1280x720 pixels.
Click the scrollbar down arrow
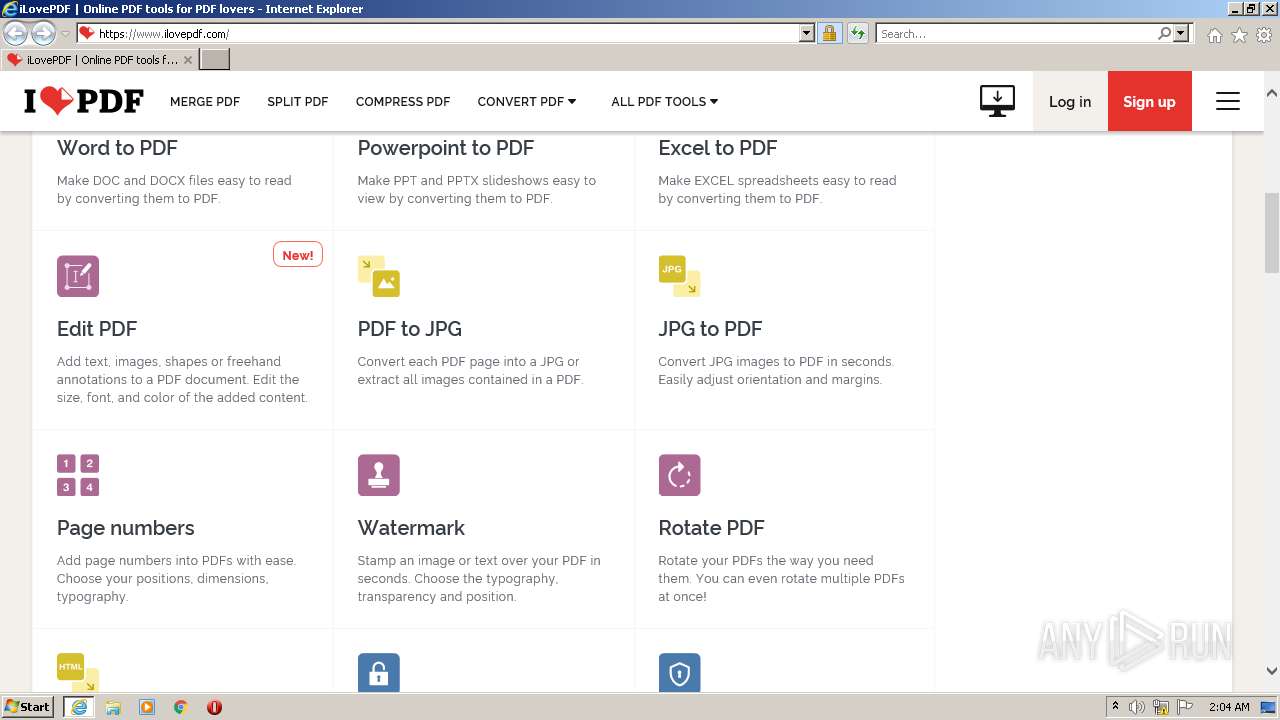point(1272,671)
